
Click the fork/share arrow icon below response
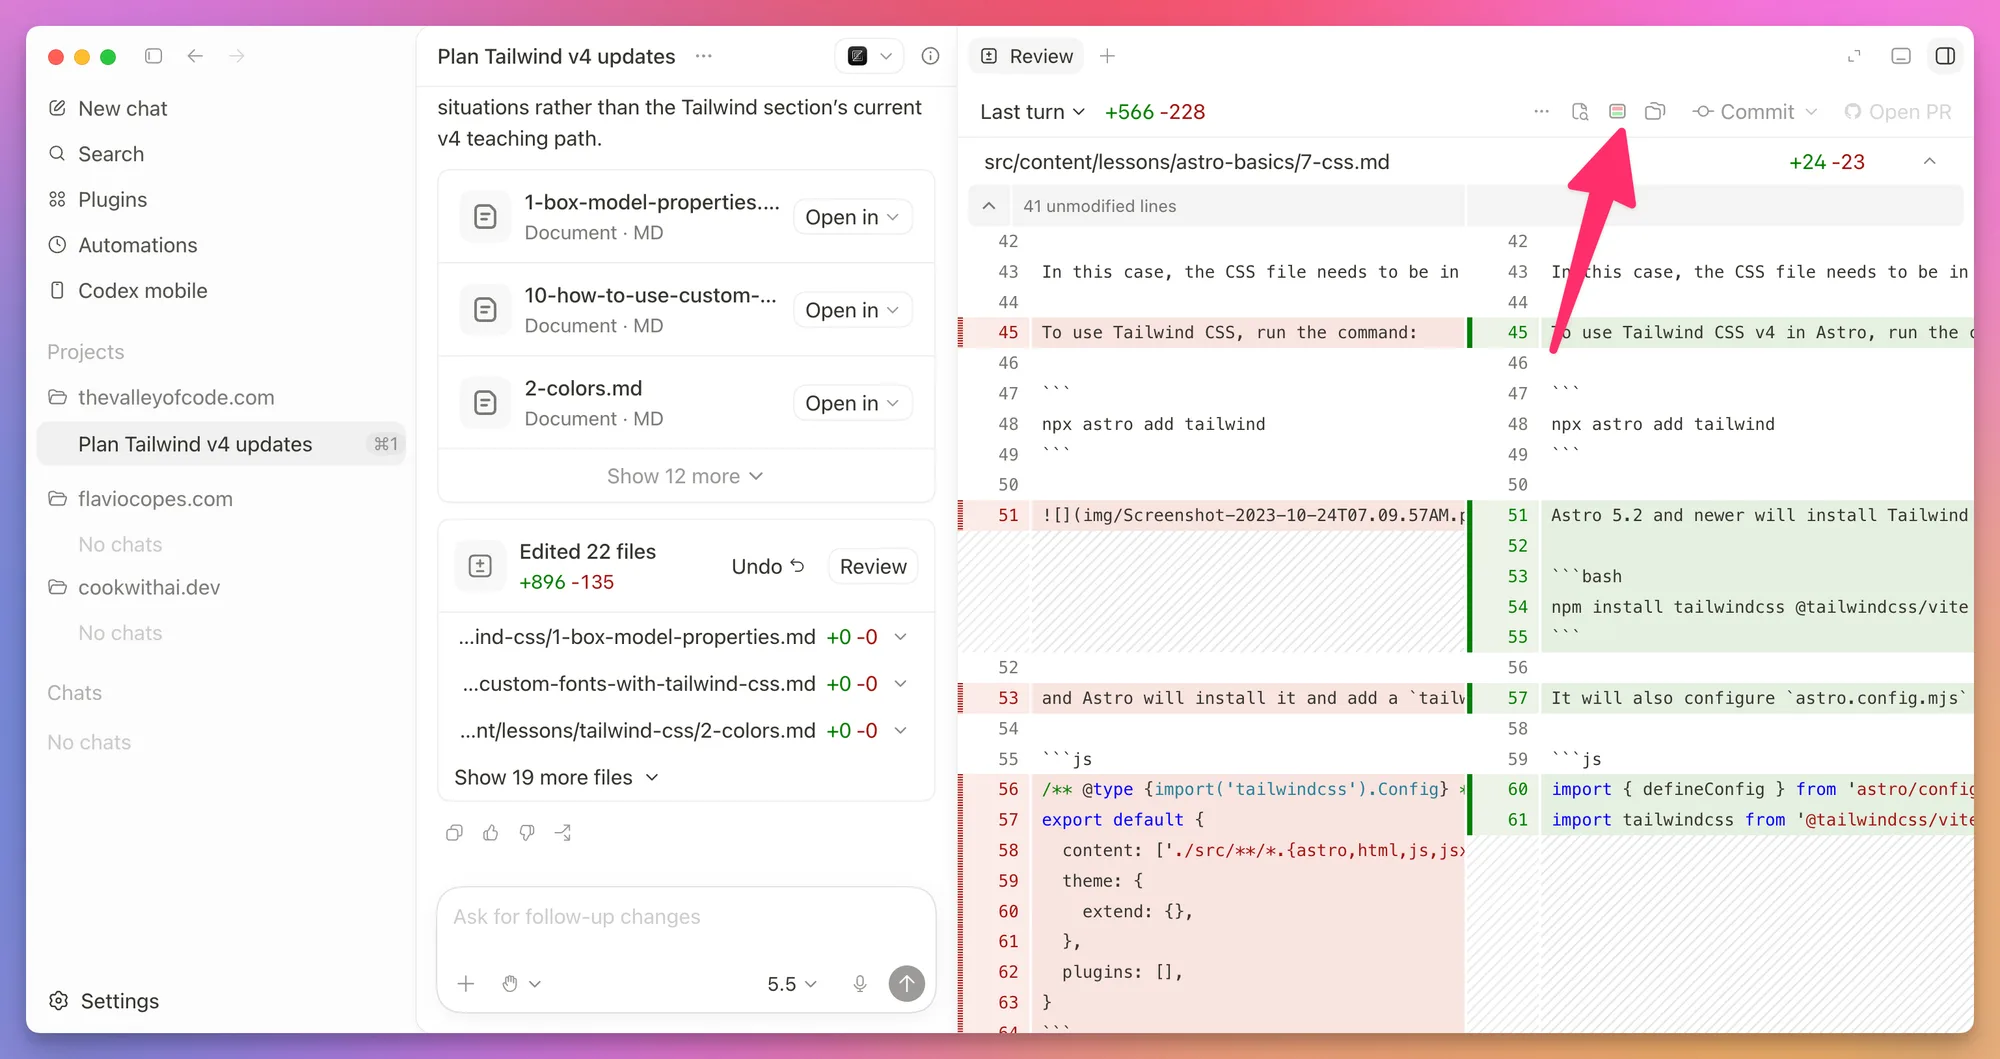pos(564,833)
